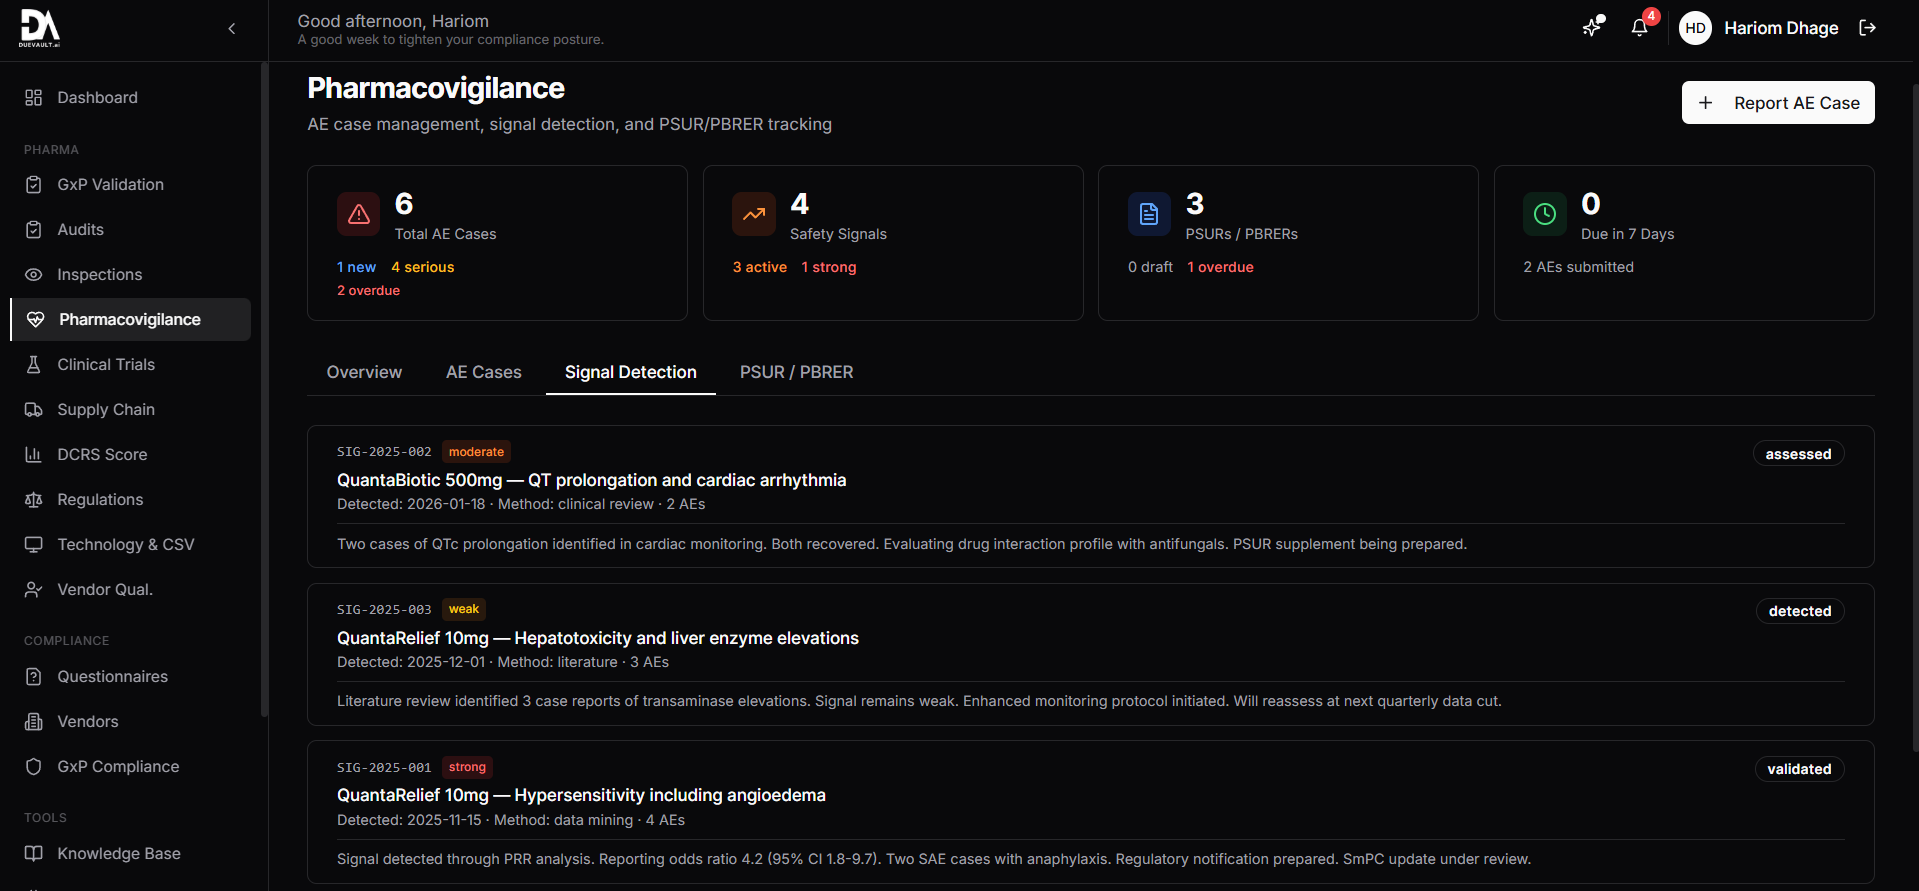Switch to the AE Cases tab
This screenshot has width=1919, height=891.
pyautogui.click(x=483, y=372)
